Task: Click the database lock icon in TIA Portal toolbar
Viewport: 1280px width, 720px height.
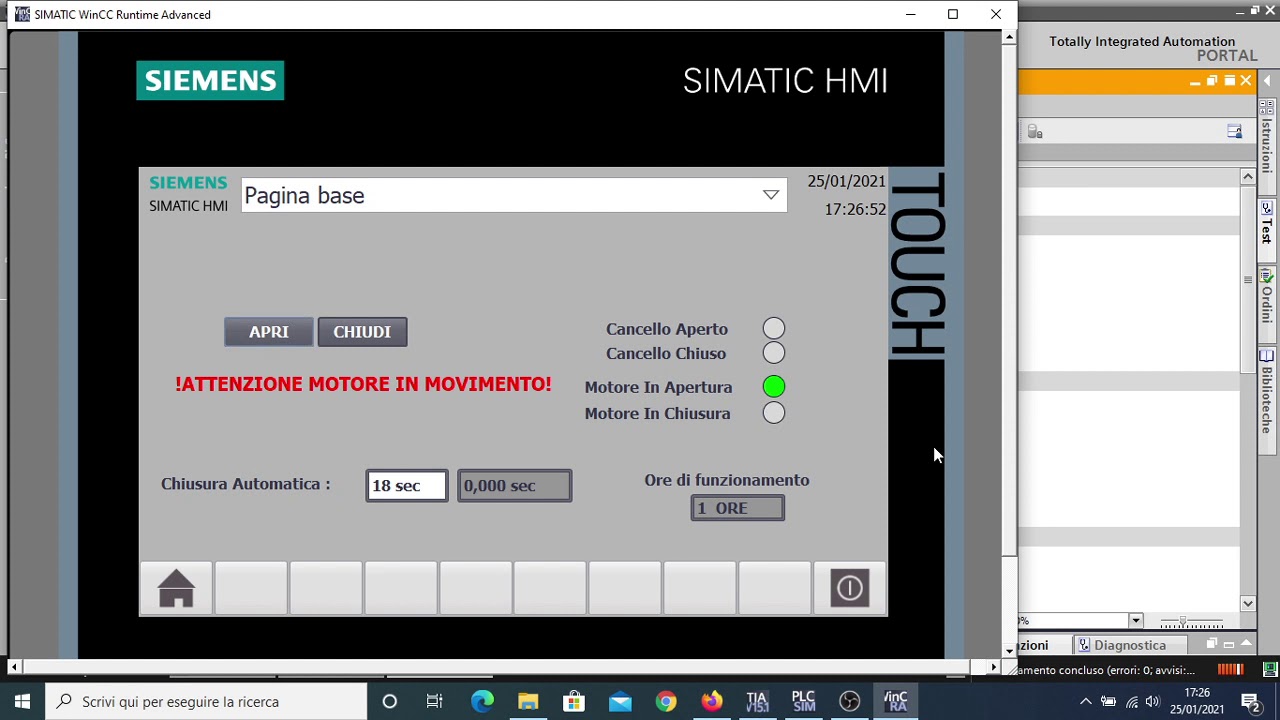Action: (x=1035, y=132)
